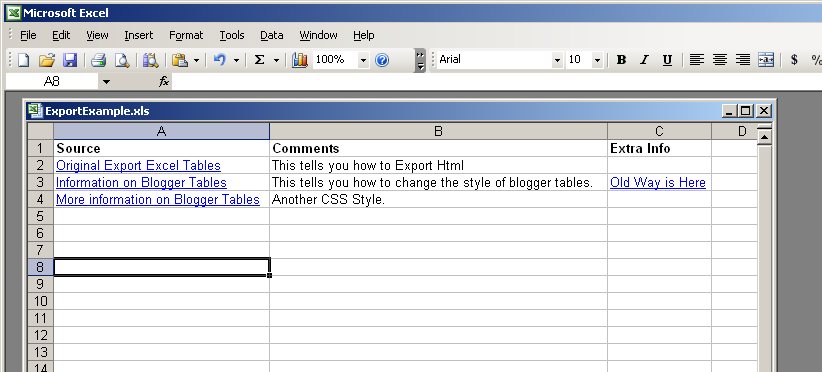Open the Undo history dropdown arrow
The image size is (822, 372).
point(236,61)
